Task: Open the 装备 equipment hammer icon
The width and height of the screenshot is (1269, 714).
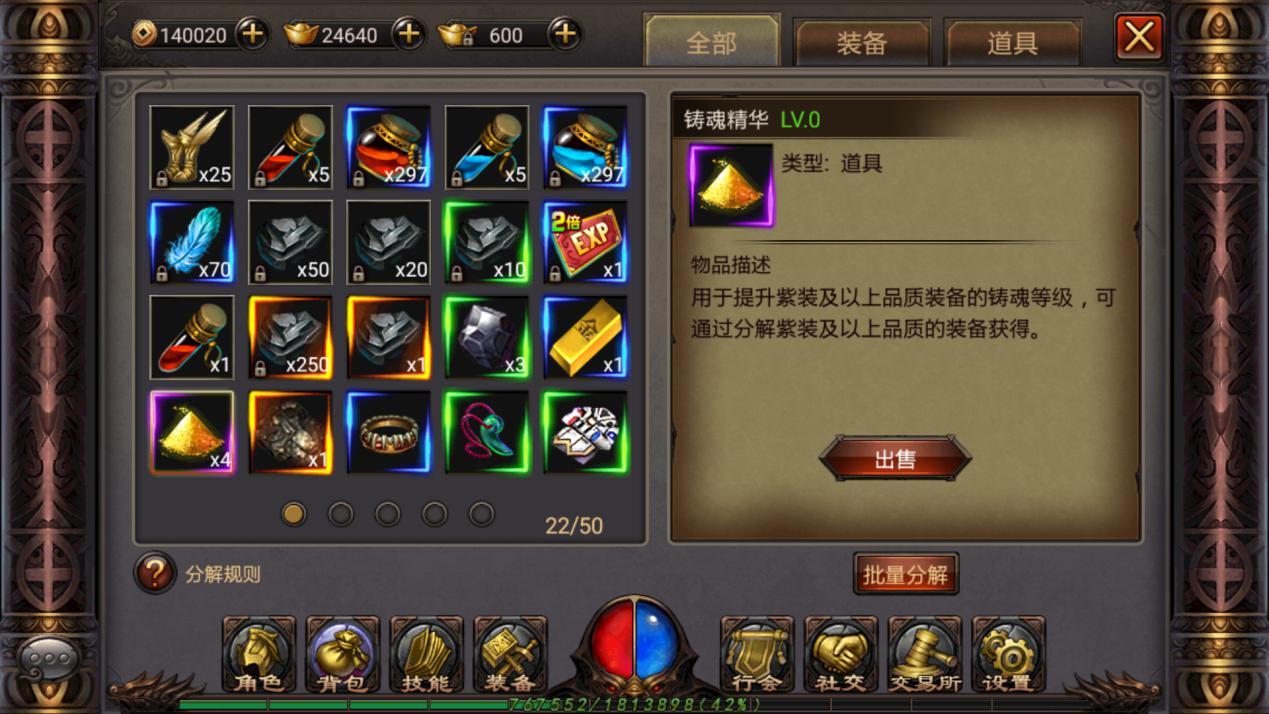Action: point(510,655)
